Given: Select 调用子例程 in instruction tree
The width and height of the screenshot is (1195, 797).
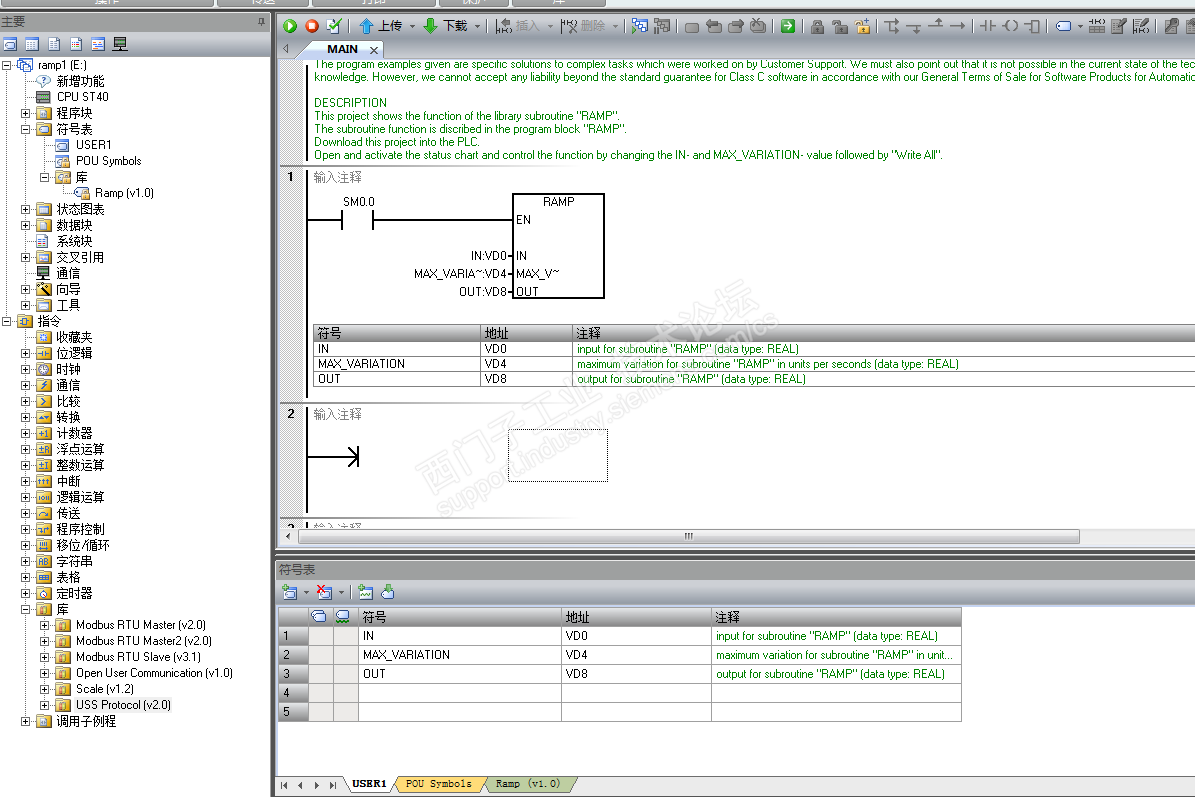Looking at the screenshot, I should click(85, 722).
